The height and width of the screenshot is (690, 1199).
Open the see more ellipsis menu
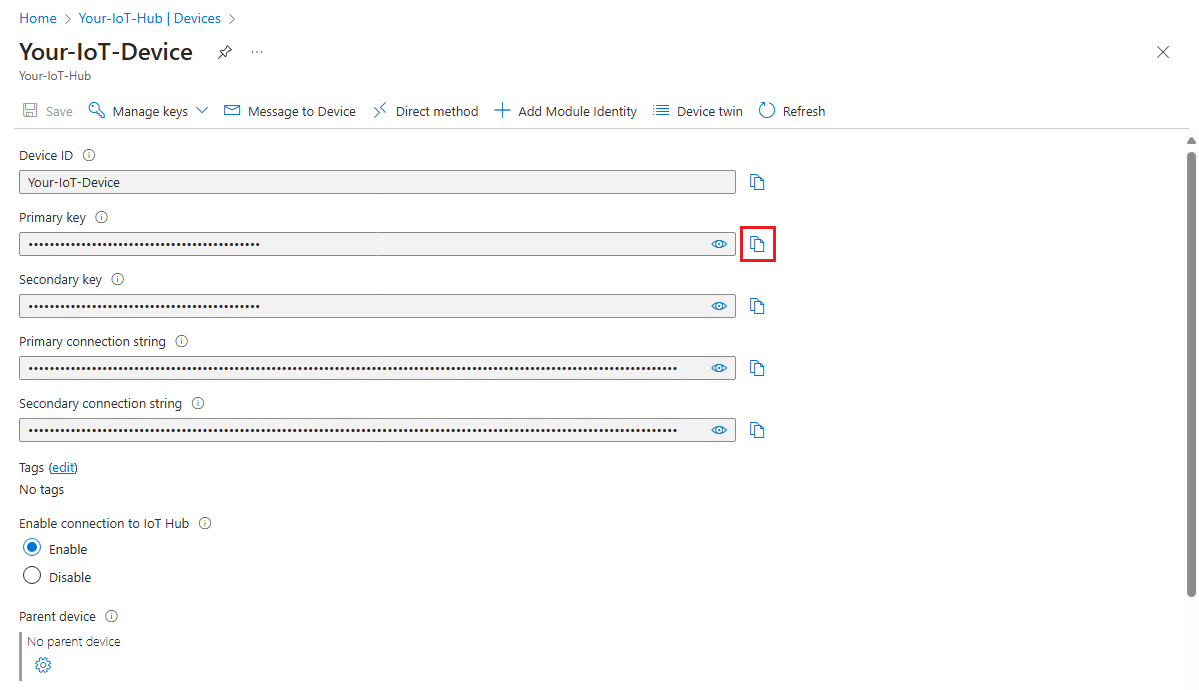tap(257, 52)
